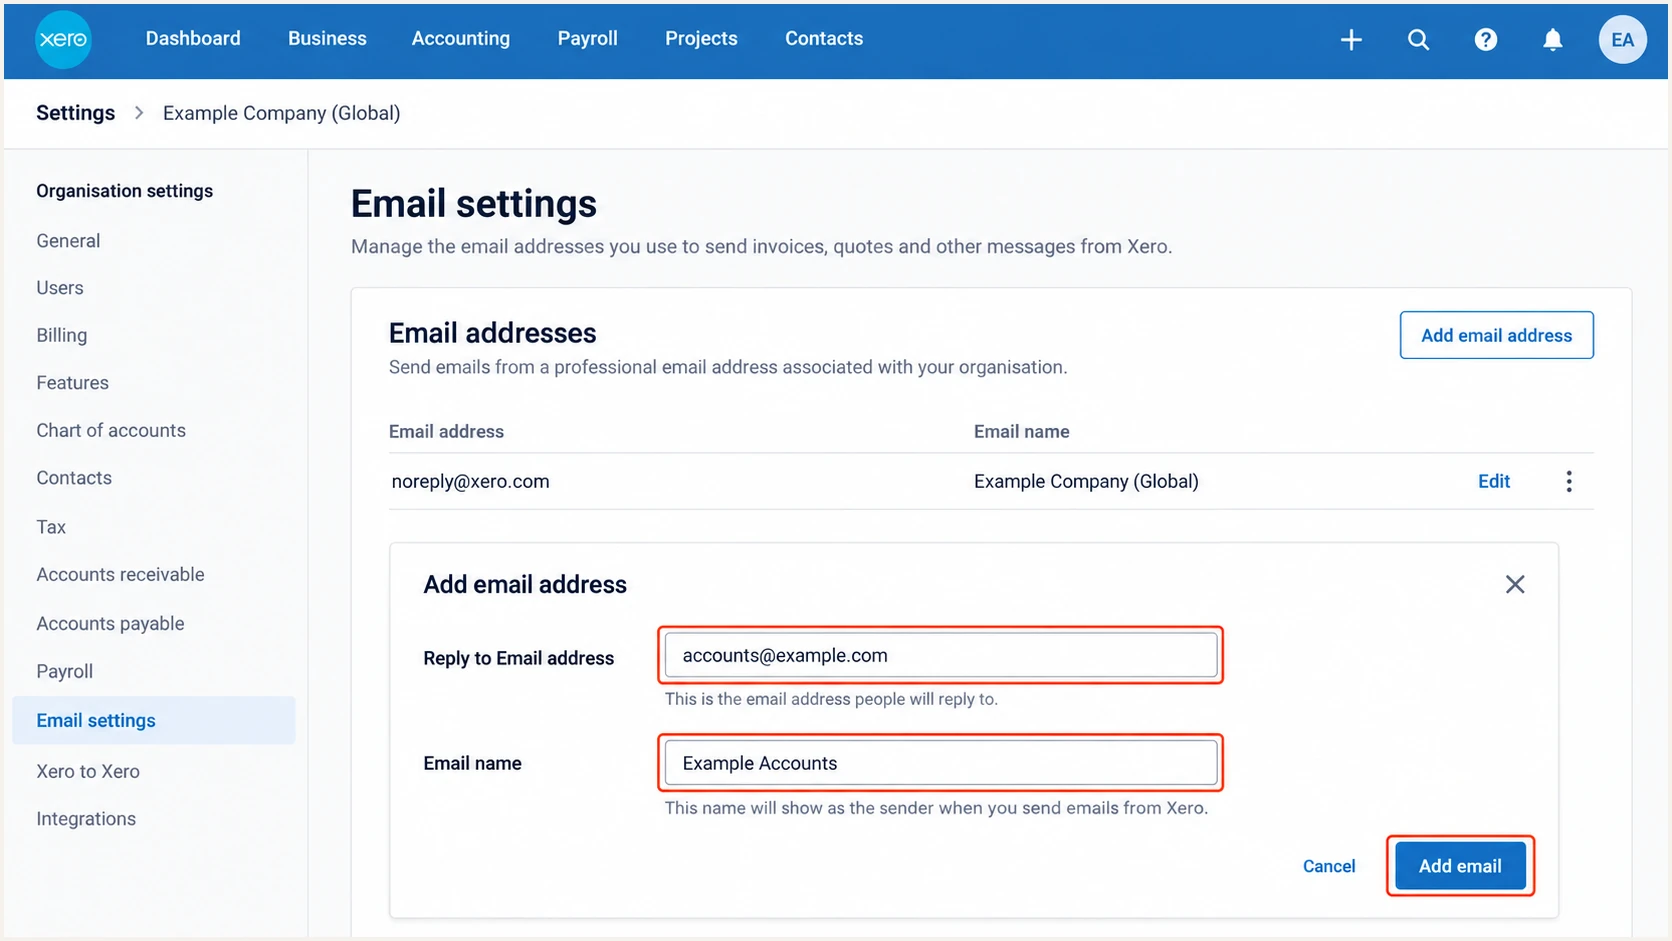Open Integrations settings

coord(86,819)
